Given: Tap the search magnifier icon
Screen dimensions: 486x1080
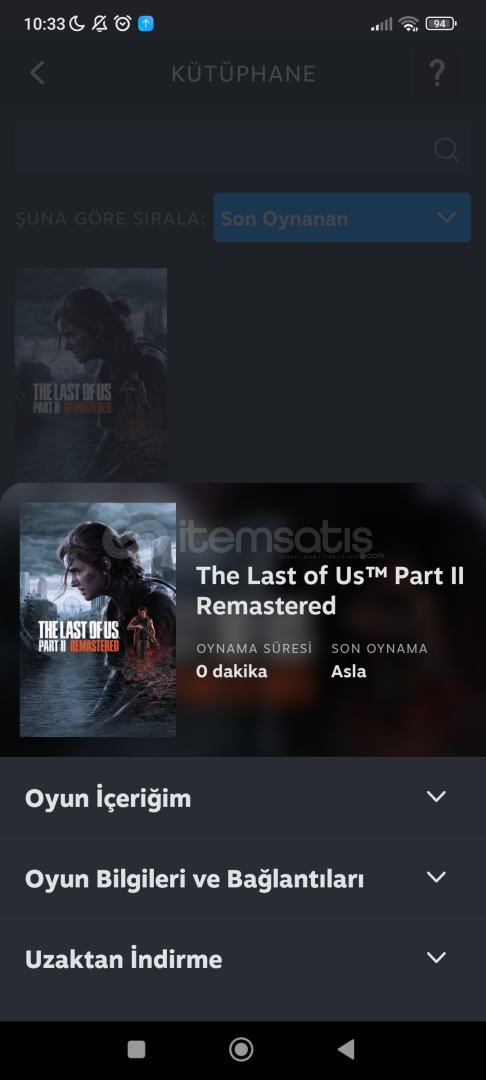Looking at the screenshot, I should [x=447, y=149].
